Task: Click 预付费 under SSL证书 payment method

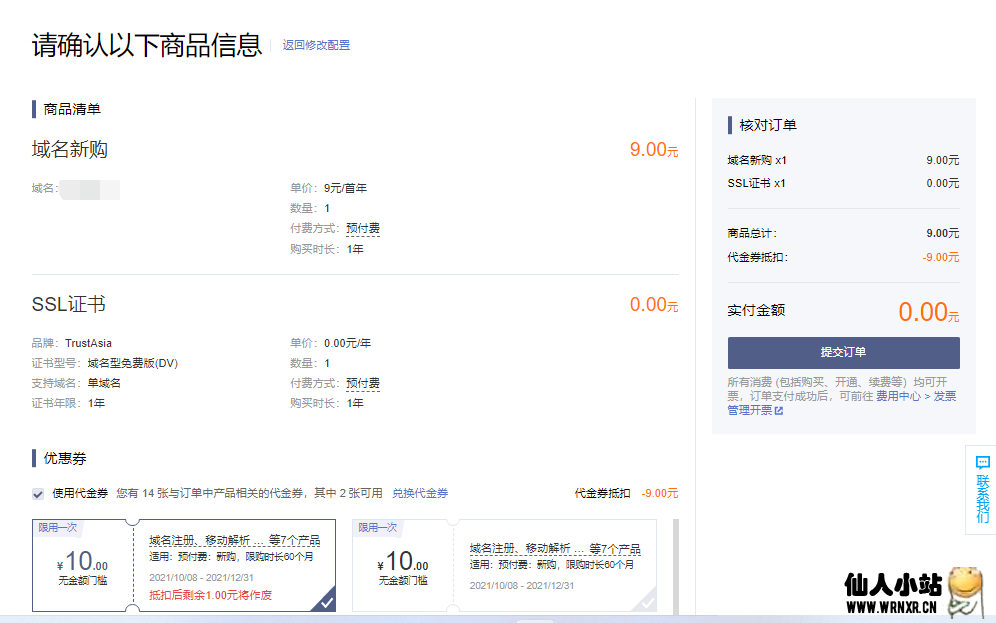Action: [x=363, y=384]
